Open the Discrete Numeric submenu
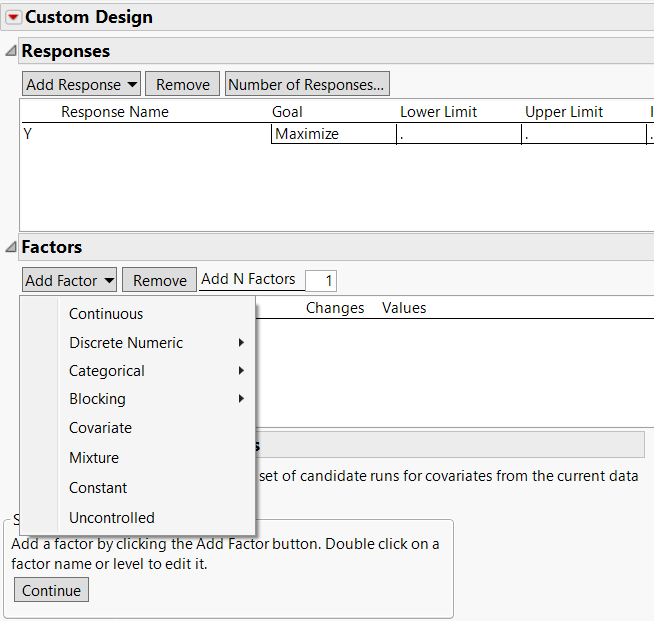The image size is (654, 621). tap(126, 343)
